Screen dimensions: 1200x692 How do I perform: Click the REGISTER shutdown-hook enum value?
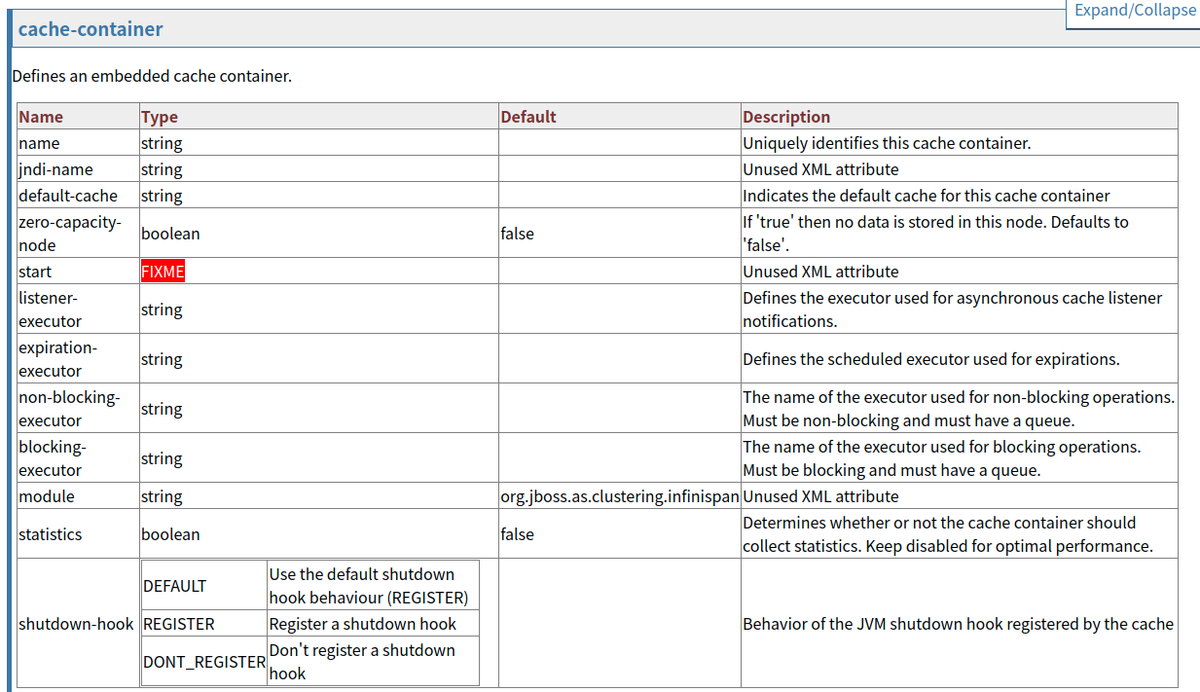(x=179, y=624)
